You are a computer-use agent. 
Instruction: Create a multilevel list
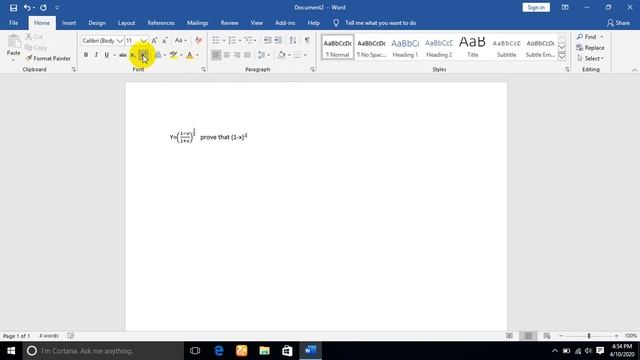point(248,40)
